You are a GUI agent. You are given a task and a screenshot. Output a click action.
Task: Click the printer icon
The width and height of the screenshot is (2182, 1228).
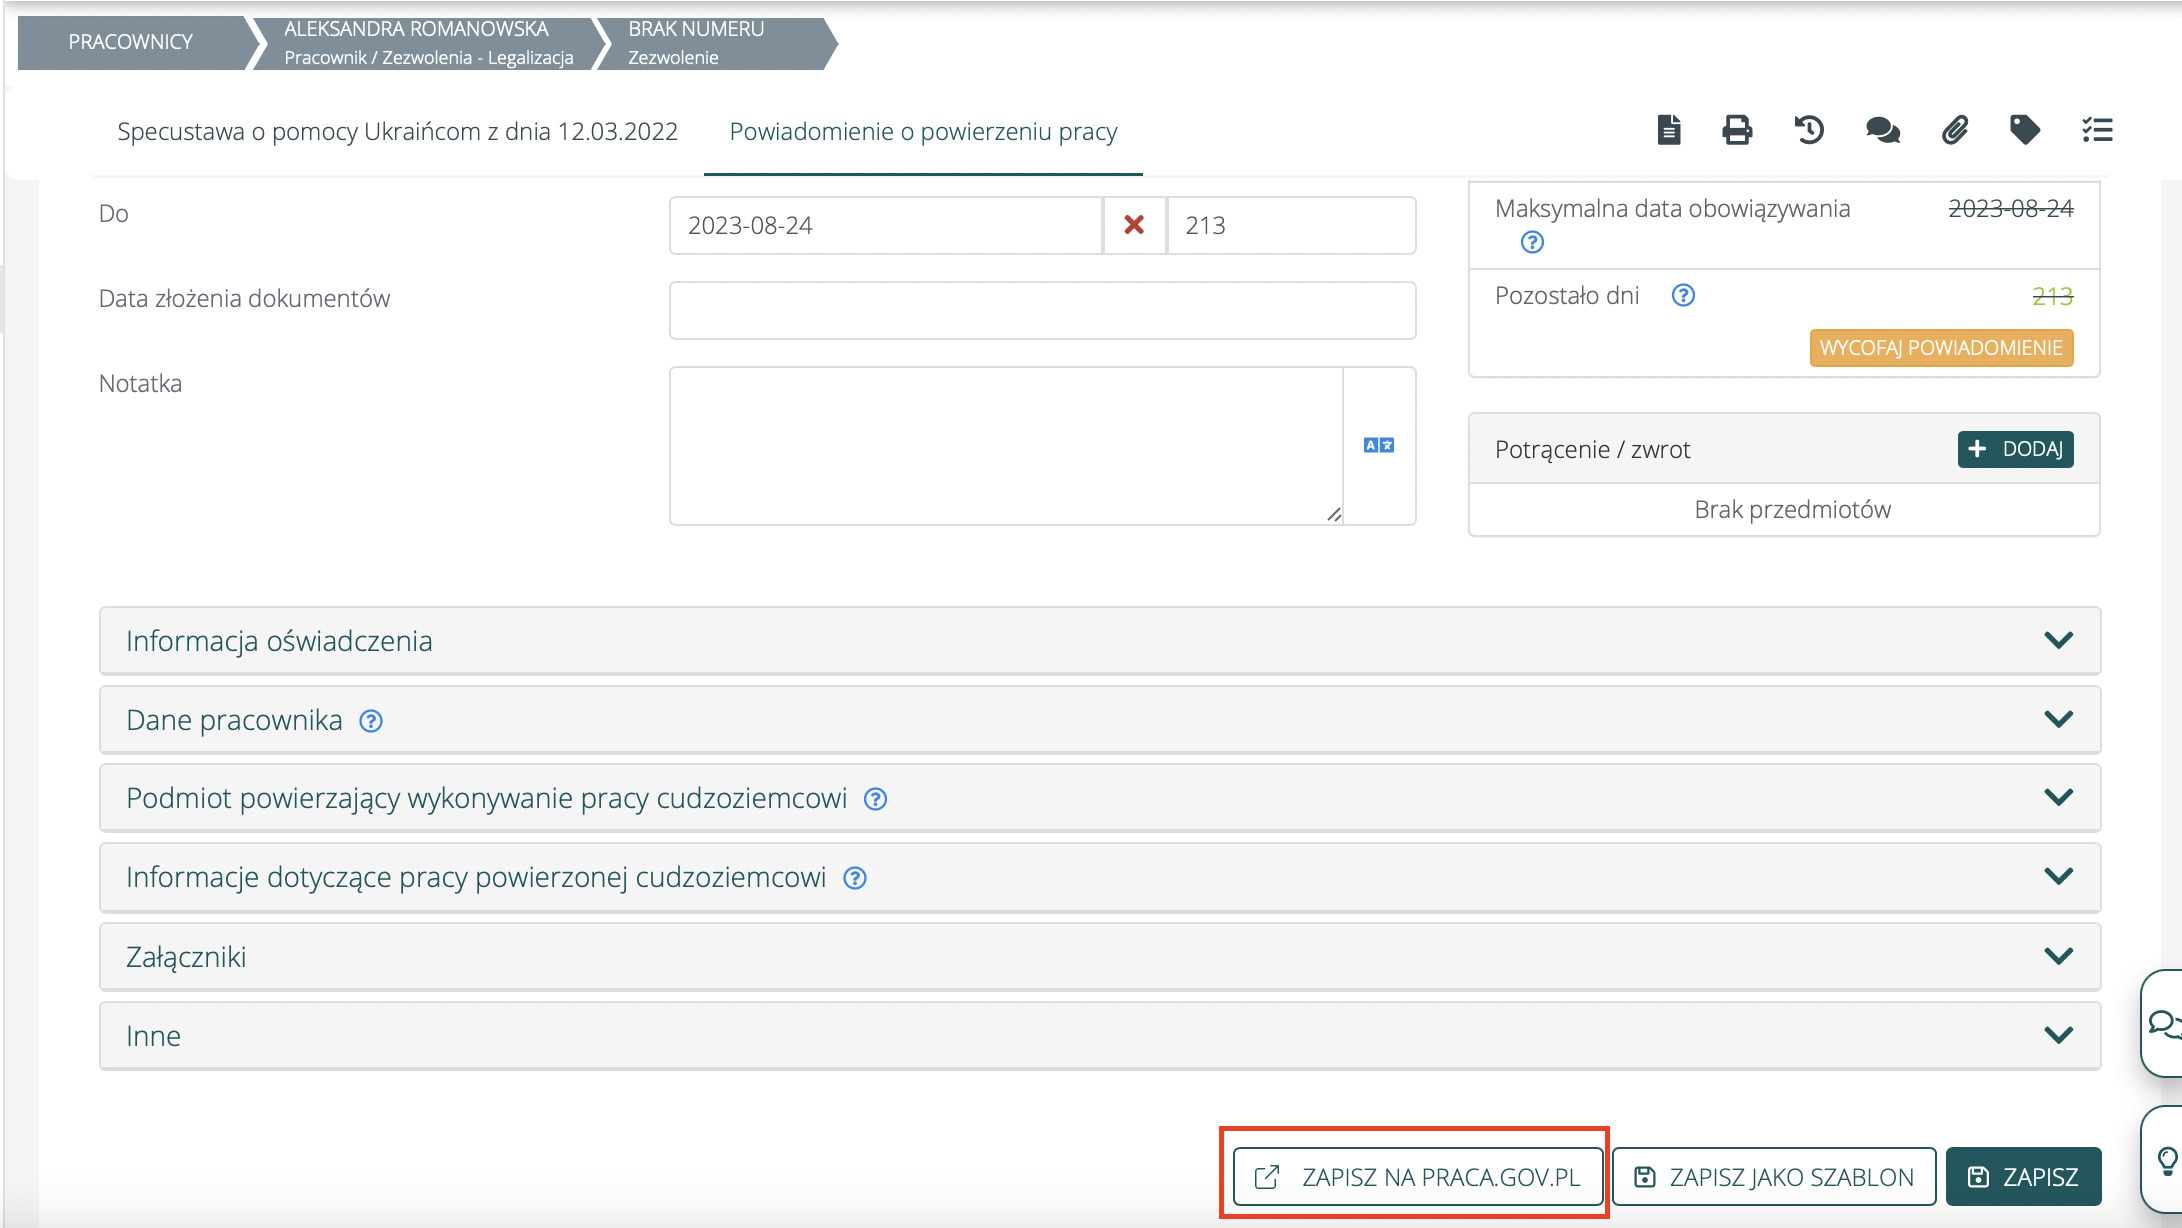click(1737, 130)
